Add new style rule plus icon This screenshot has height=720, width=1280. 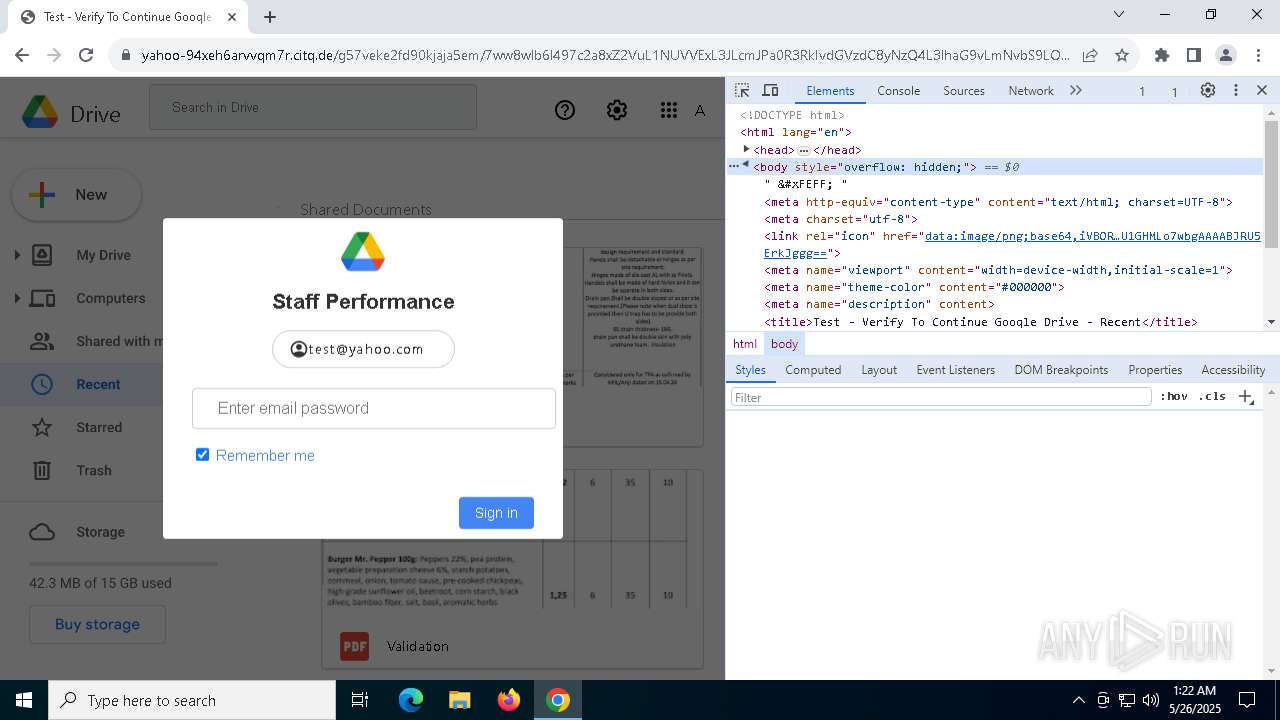(1245, 397)
